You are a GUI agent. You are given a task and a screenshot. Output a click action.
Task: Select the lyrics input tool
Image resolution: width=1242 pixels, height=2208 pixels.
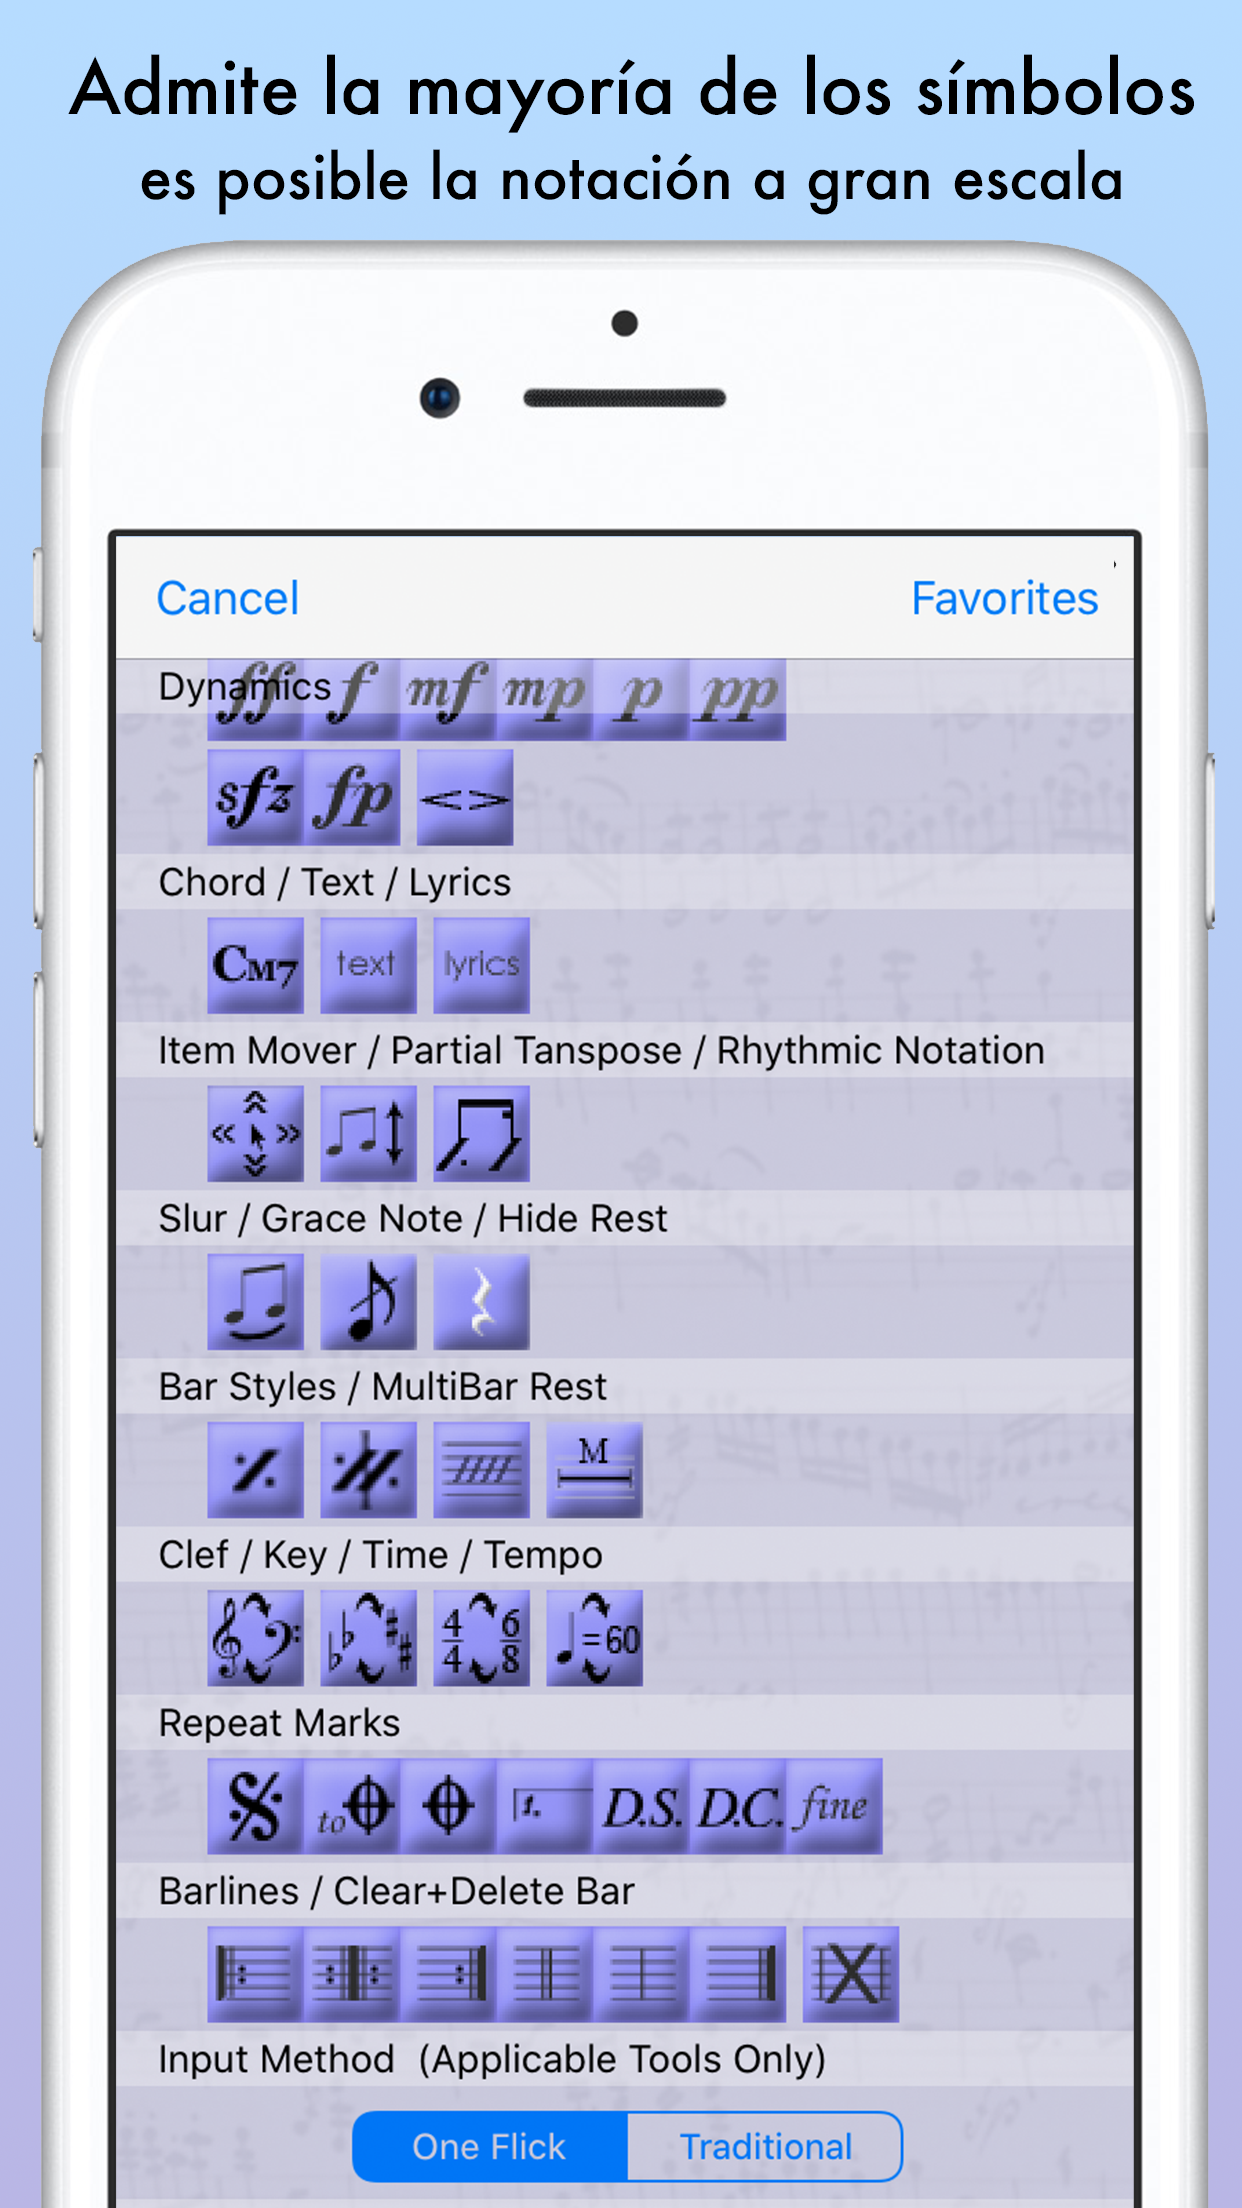click(x=481, y=965)
